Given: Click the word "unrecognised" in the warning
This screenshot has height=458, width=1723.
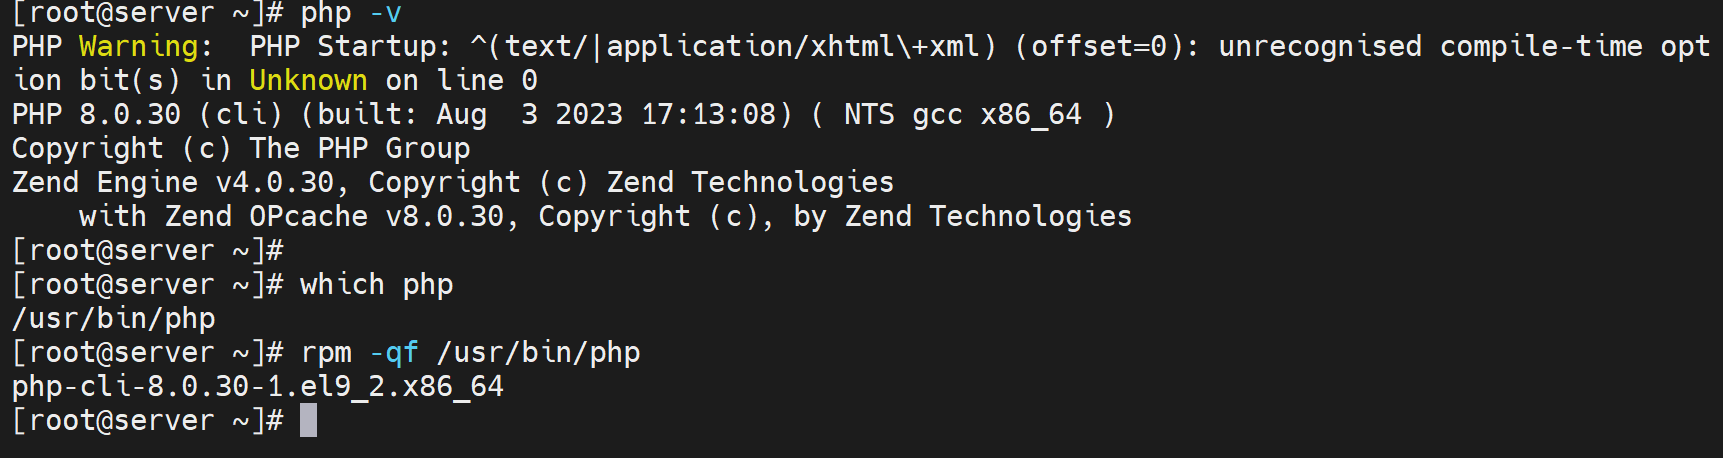Looking at the screenshot, I should tap(1319, 46).
